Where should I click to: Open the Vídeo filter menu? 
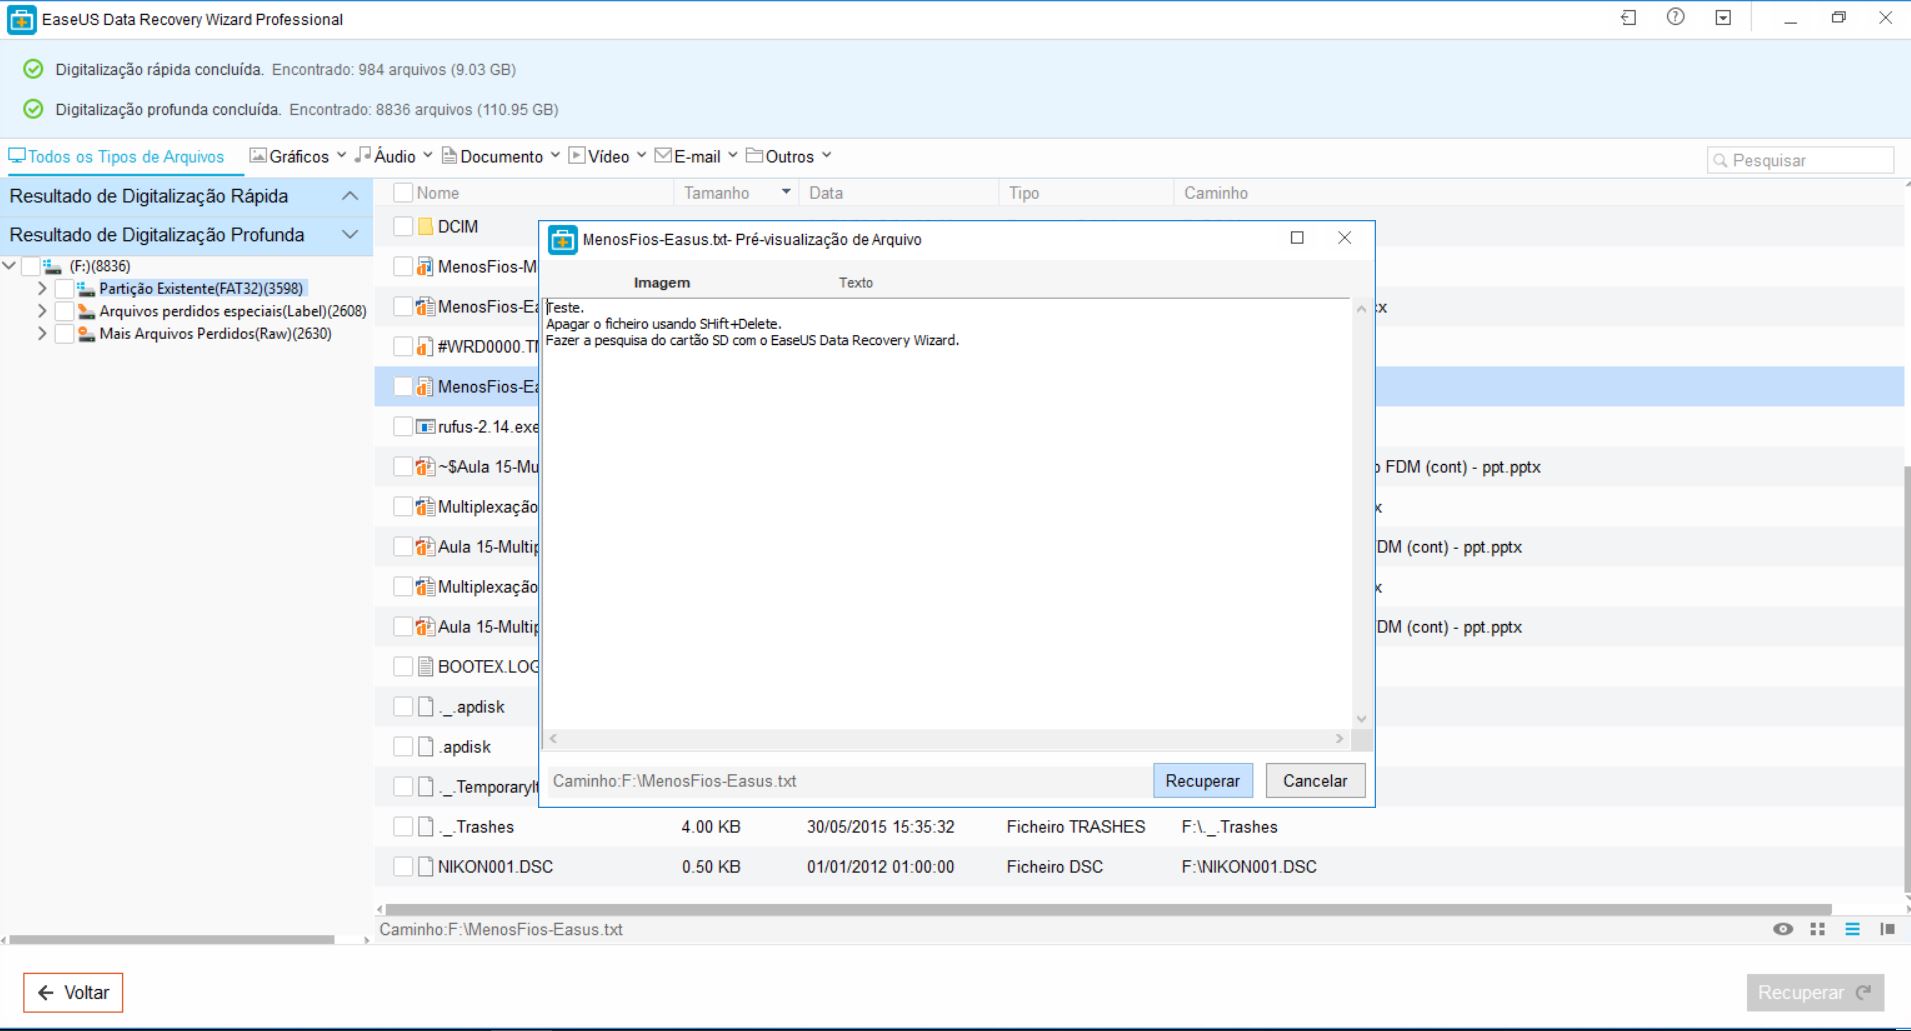click(x=608, y=156)
